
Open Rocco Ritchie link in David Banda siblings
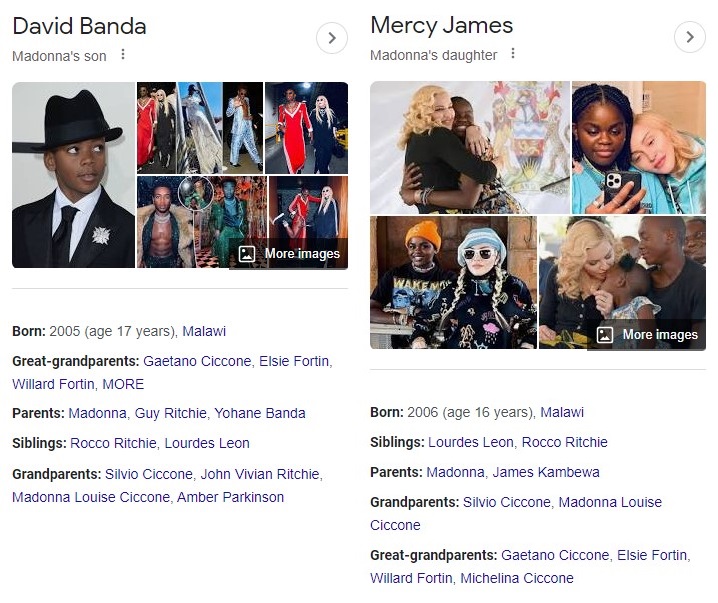click(113, 443)
